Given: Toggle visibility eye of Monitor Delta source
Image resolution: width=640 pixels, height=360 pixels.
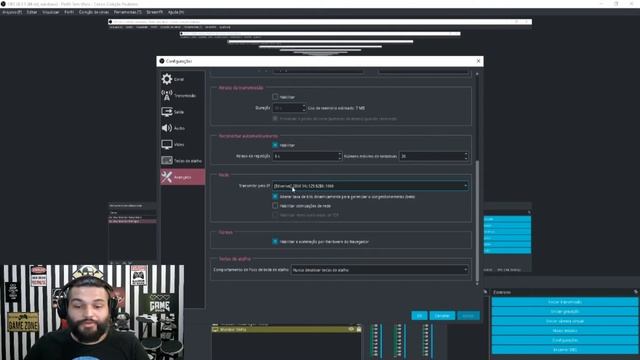Looking at the screenshot, I should tap(351, 329).
